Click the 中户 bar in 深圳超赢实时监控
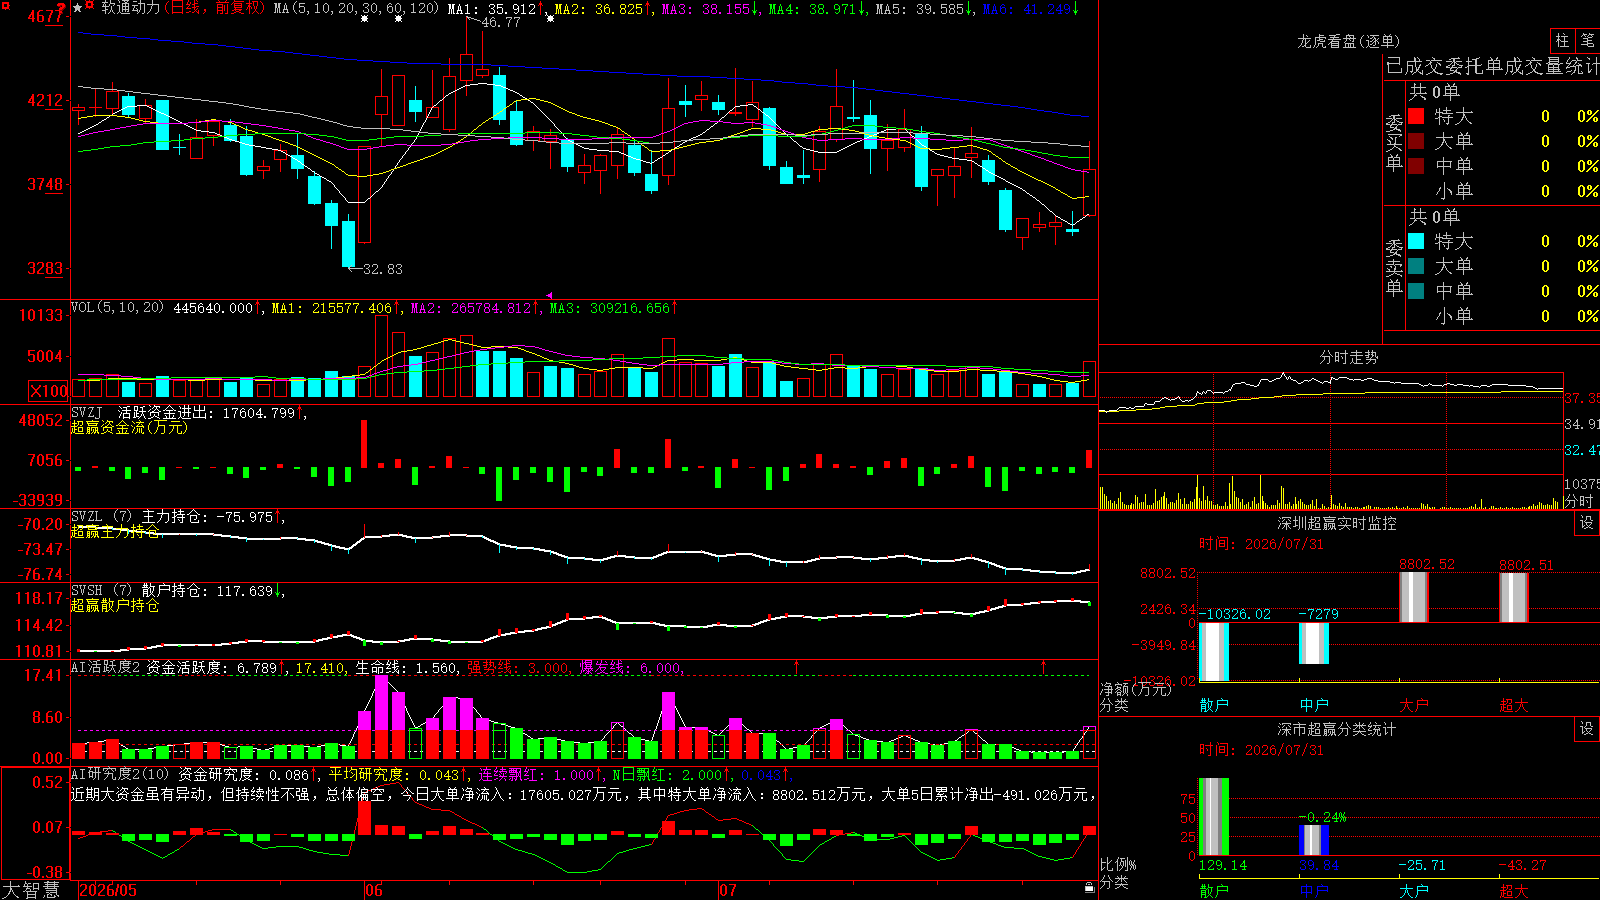The width and height of the screenshot is (1600, 900). pos(1314,643)
